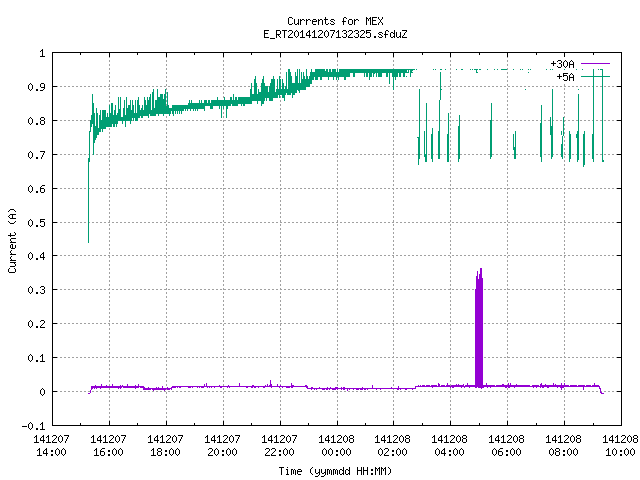Click the y-axis tick value 0.2
This screenshot has width=640, height=480.
click(36, 324)
